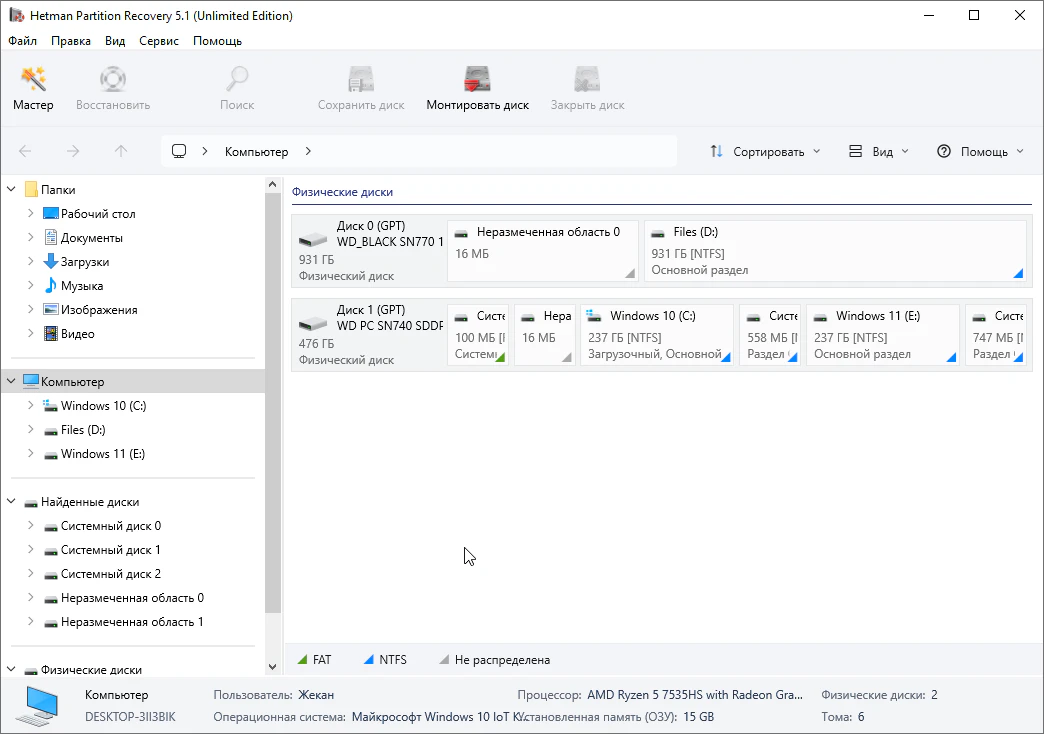This screenshot has width=1044, height=734.
Task: Select the Диск 0 WD_BLACK SN770 drive
Action: 368,251
